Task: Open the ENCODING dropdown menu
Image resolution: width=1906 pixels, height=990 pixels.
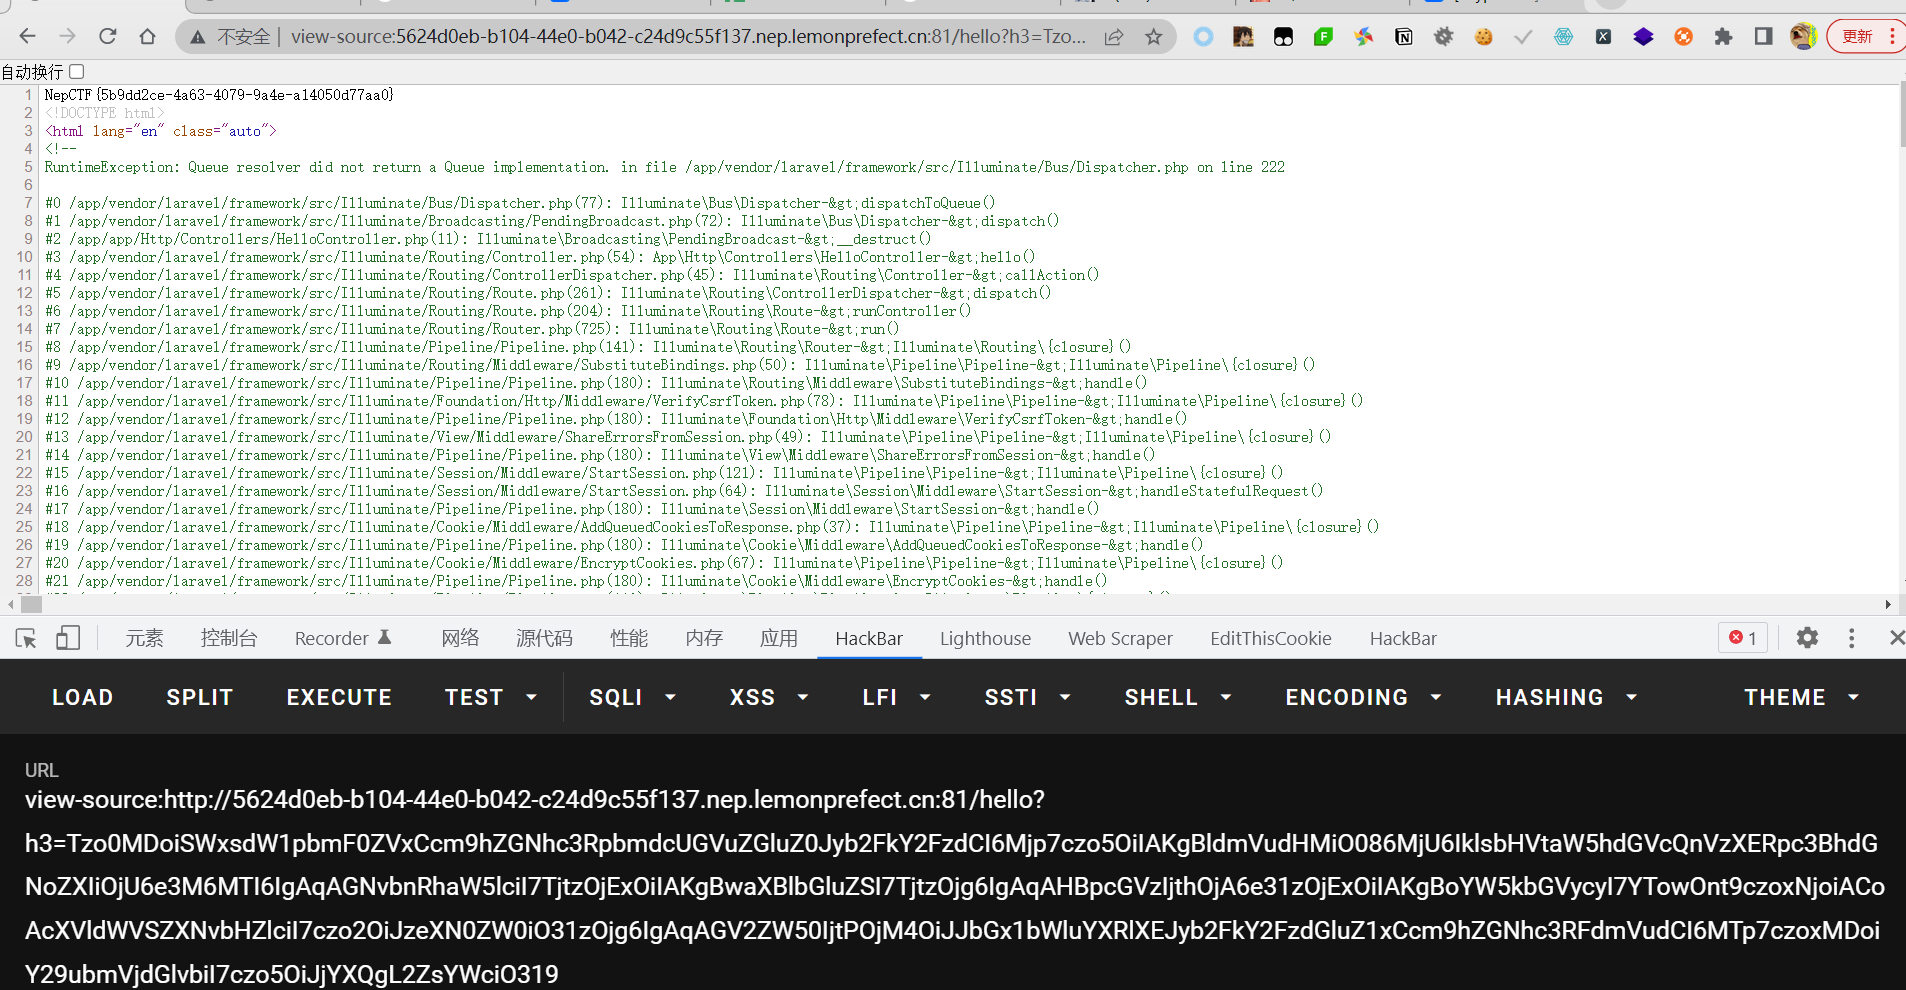Action: coord(1362,697)
